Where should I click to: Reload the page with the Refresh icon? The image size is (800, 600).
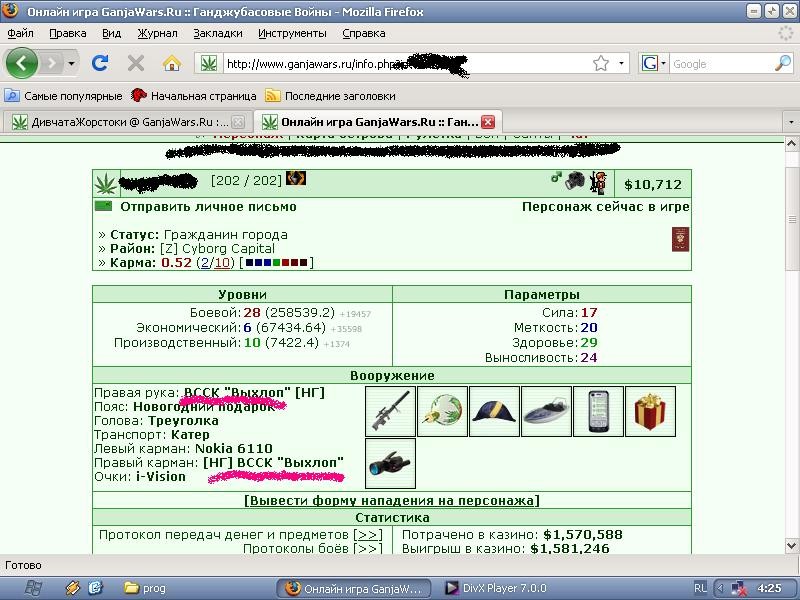100,63
